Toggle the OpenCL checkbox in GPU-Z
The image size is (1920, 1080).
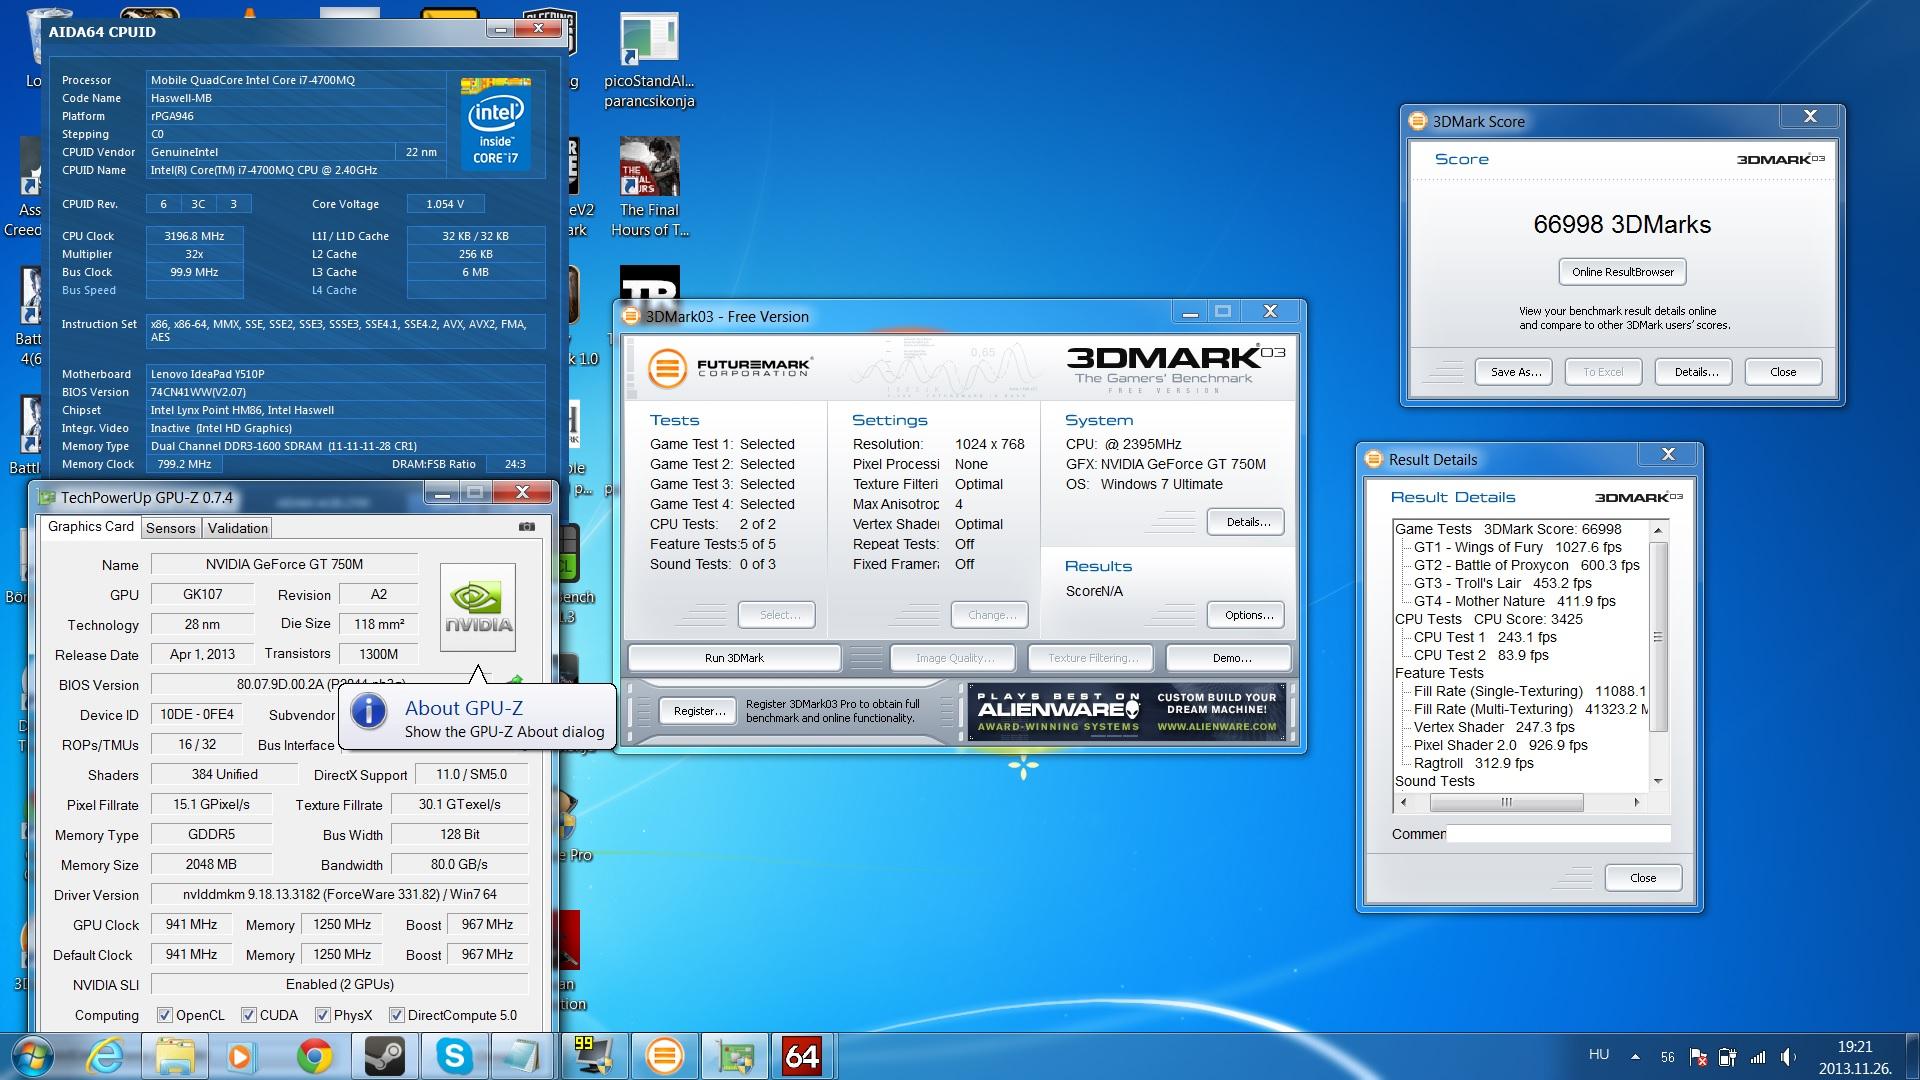[x=165, y=1015]
